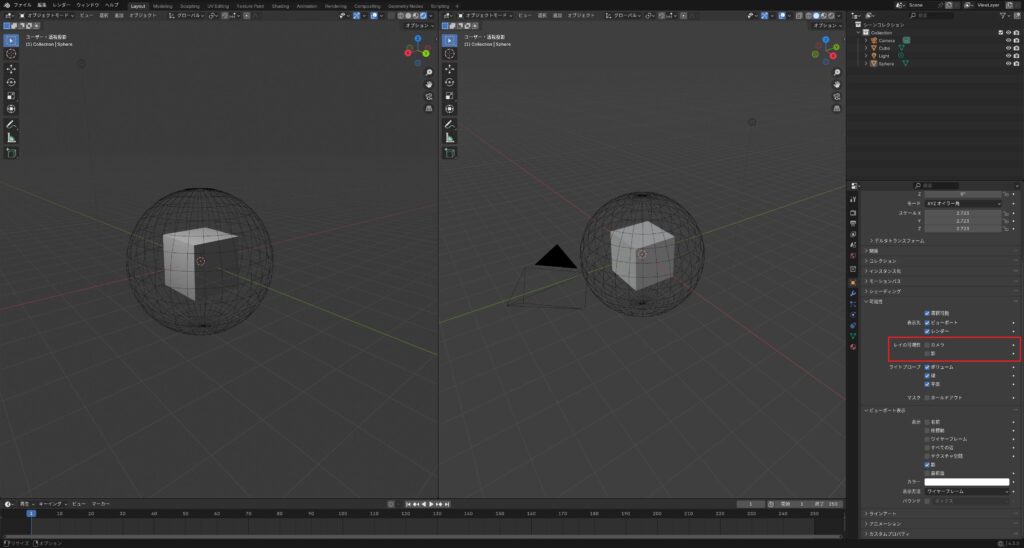Image resolution: width=1024 pixels, height=548 pixels.
Task: Open the Render properties tab
Action: pyautogui.click(x=853, y=213)
